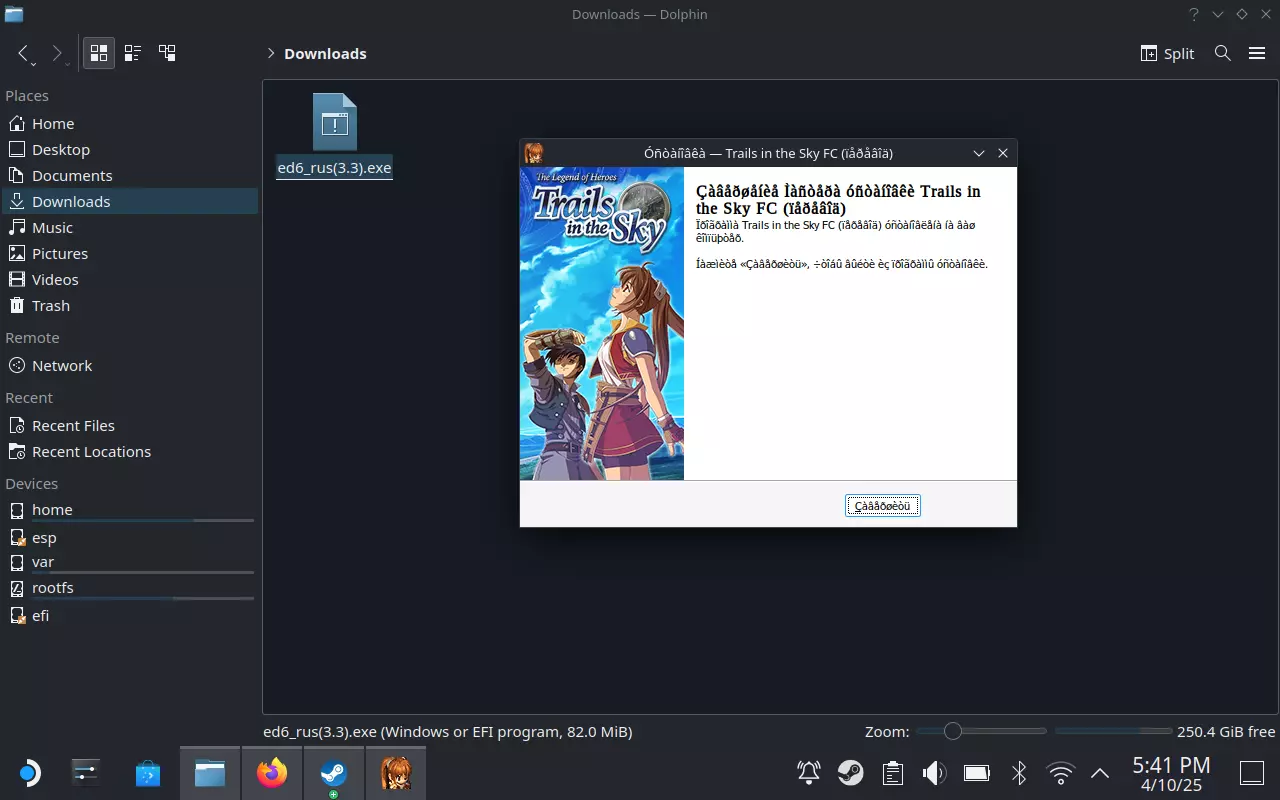Click the Zoom slider in Dolphin's status bar
This screenshot has height=800, width=1280.
981,732
